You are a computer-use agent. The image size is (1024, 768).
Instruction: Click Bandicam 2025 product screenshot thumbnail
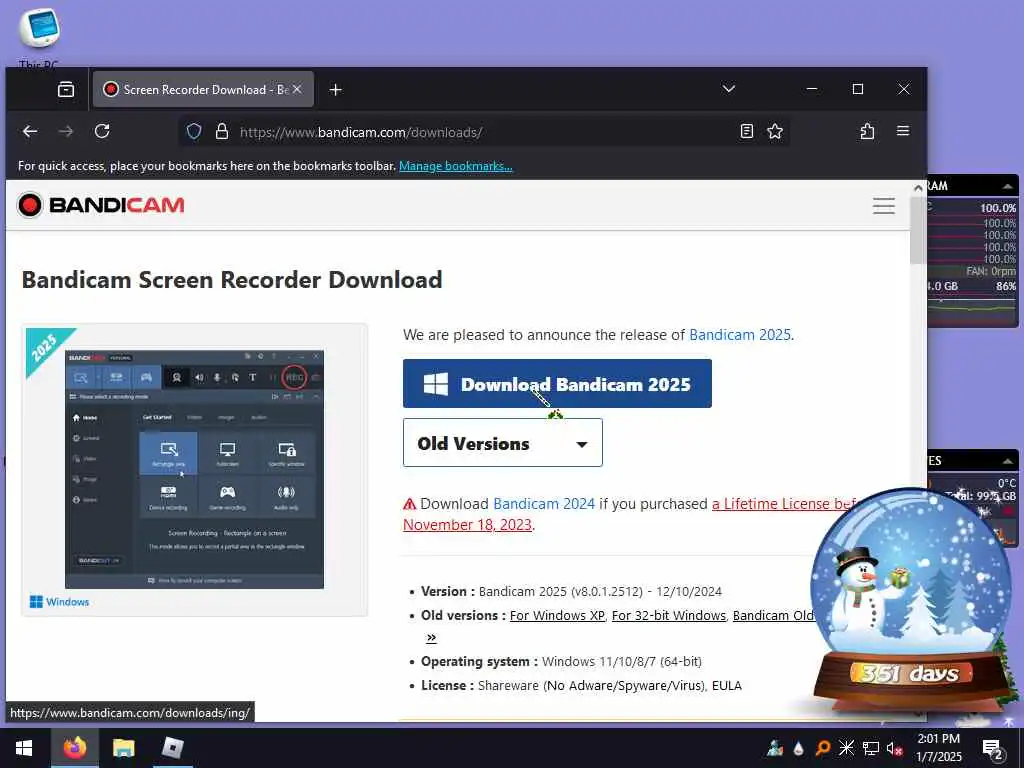tap(194, 469)
